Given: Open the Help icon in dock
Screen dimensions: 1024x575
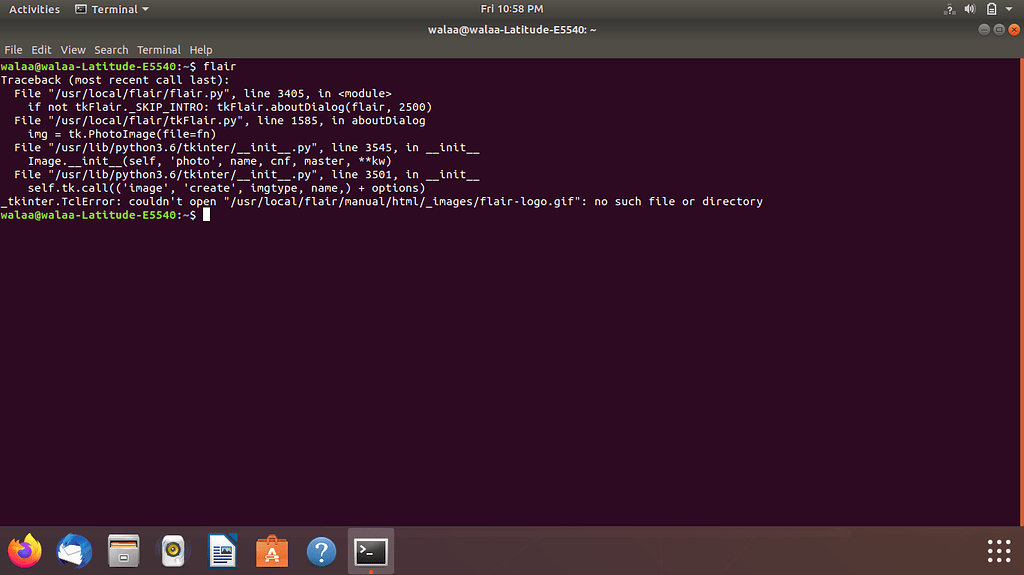Looking at the screenshot, I should [321, 551].
